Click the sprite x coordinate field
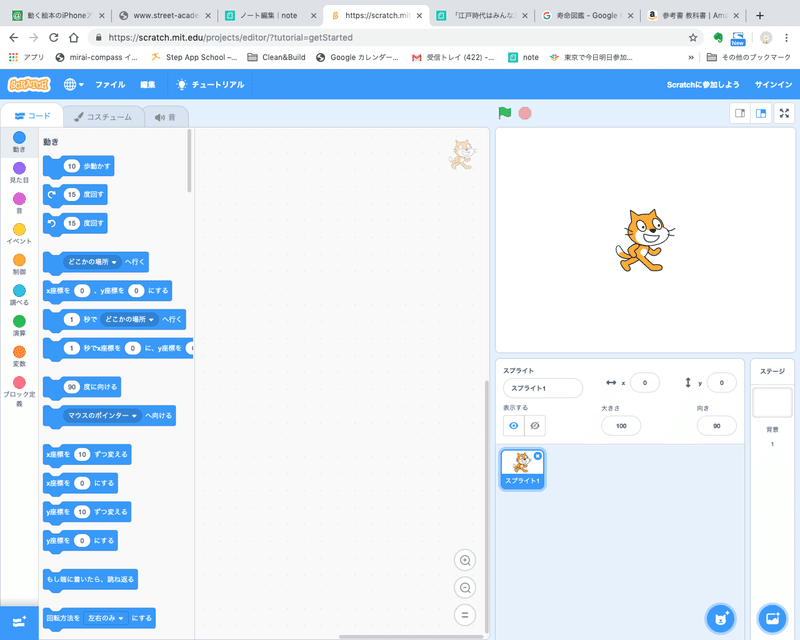This screenshot has width=800, height=640. 645,383
